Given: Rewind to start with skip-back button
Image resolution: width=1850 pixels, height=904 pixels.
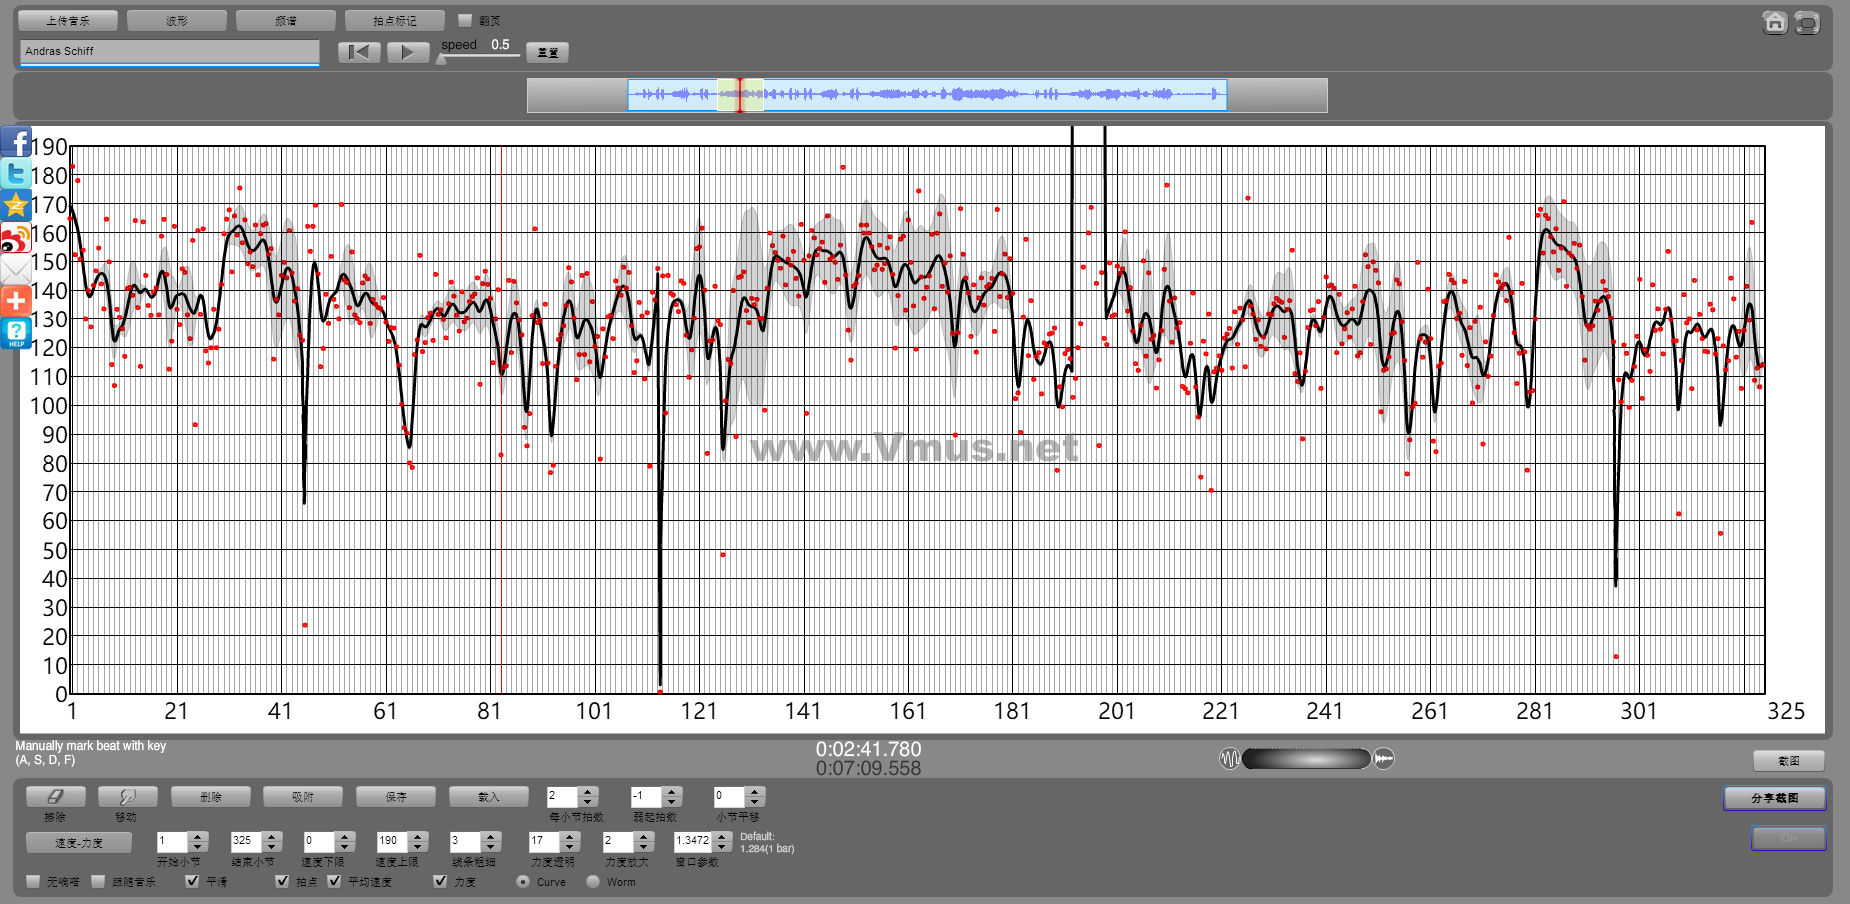Looking at the screenshot, I should 359,52.
